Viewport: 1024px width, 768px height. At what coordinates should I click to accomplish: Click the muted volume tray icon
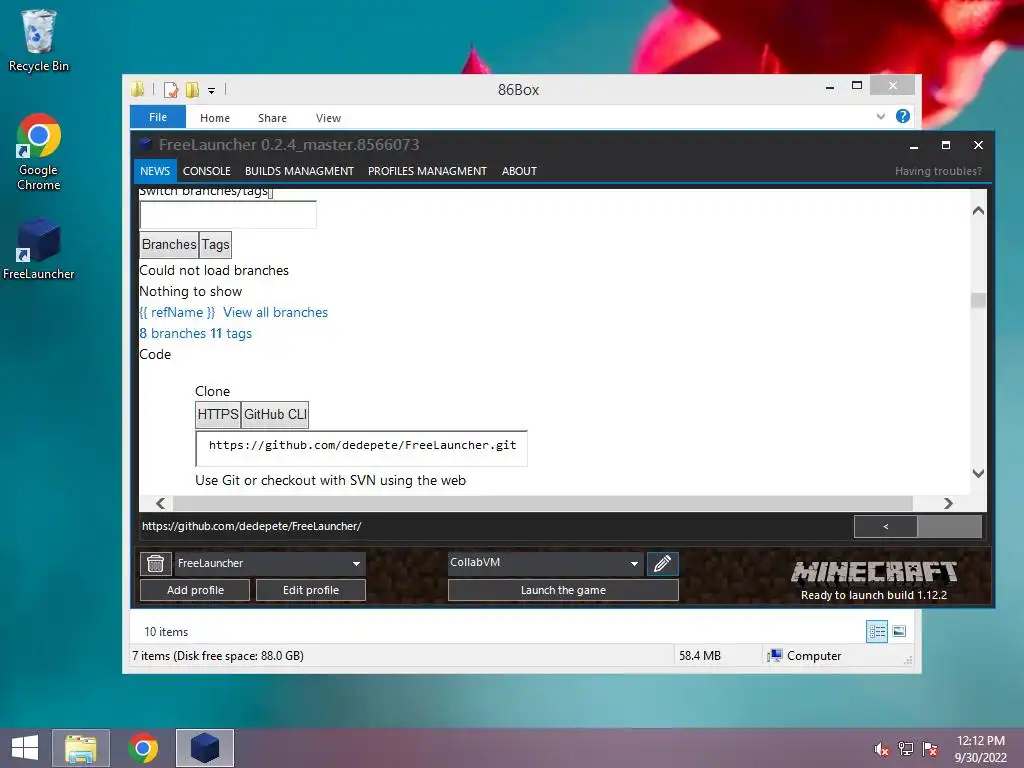[882, 749]
